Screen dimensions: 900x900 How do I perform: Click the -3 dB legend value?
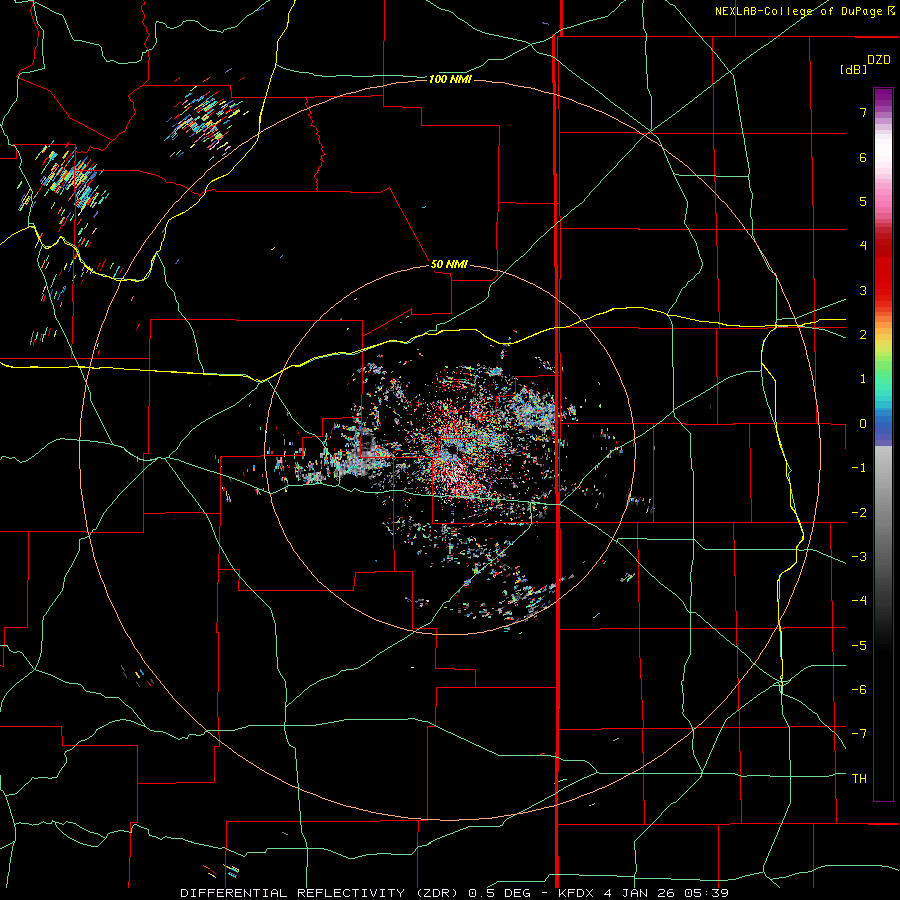tap(859, 557)
